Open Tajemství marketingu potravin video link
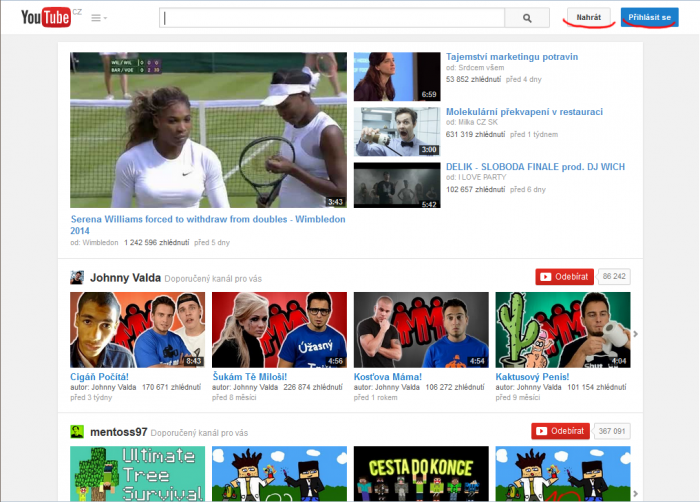Image resolution: width=700 pixels, height=502 pixels. (x=511, y=57)
